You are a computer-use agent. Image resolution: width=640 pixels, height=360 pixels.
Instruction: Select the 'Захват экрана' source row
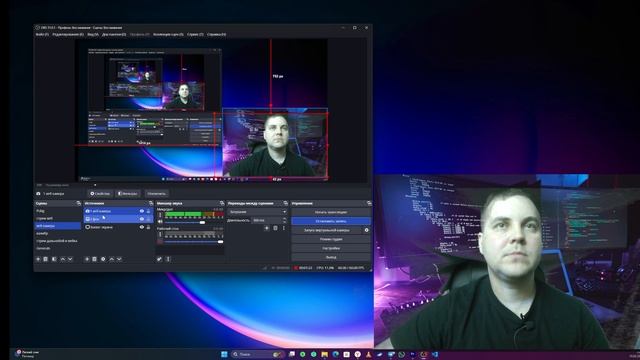(x=118, y=227)
